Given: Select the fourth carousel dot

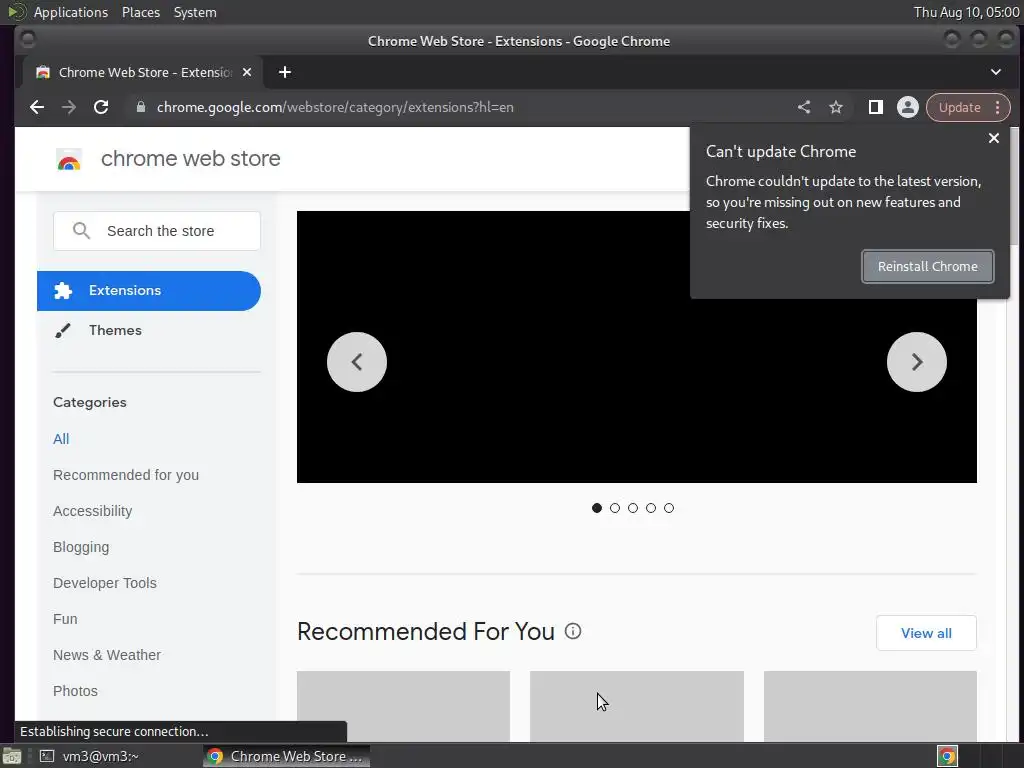Looking at the screenshot, I should pos(650,508).
